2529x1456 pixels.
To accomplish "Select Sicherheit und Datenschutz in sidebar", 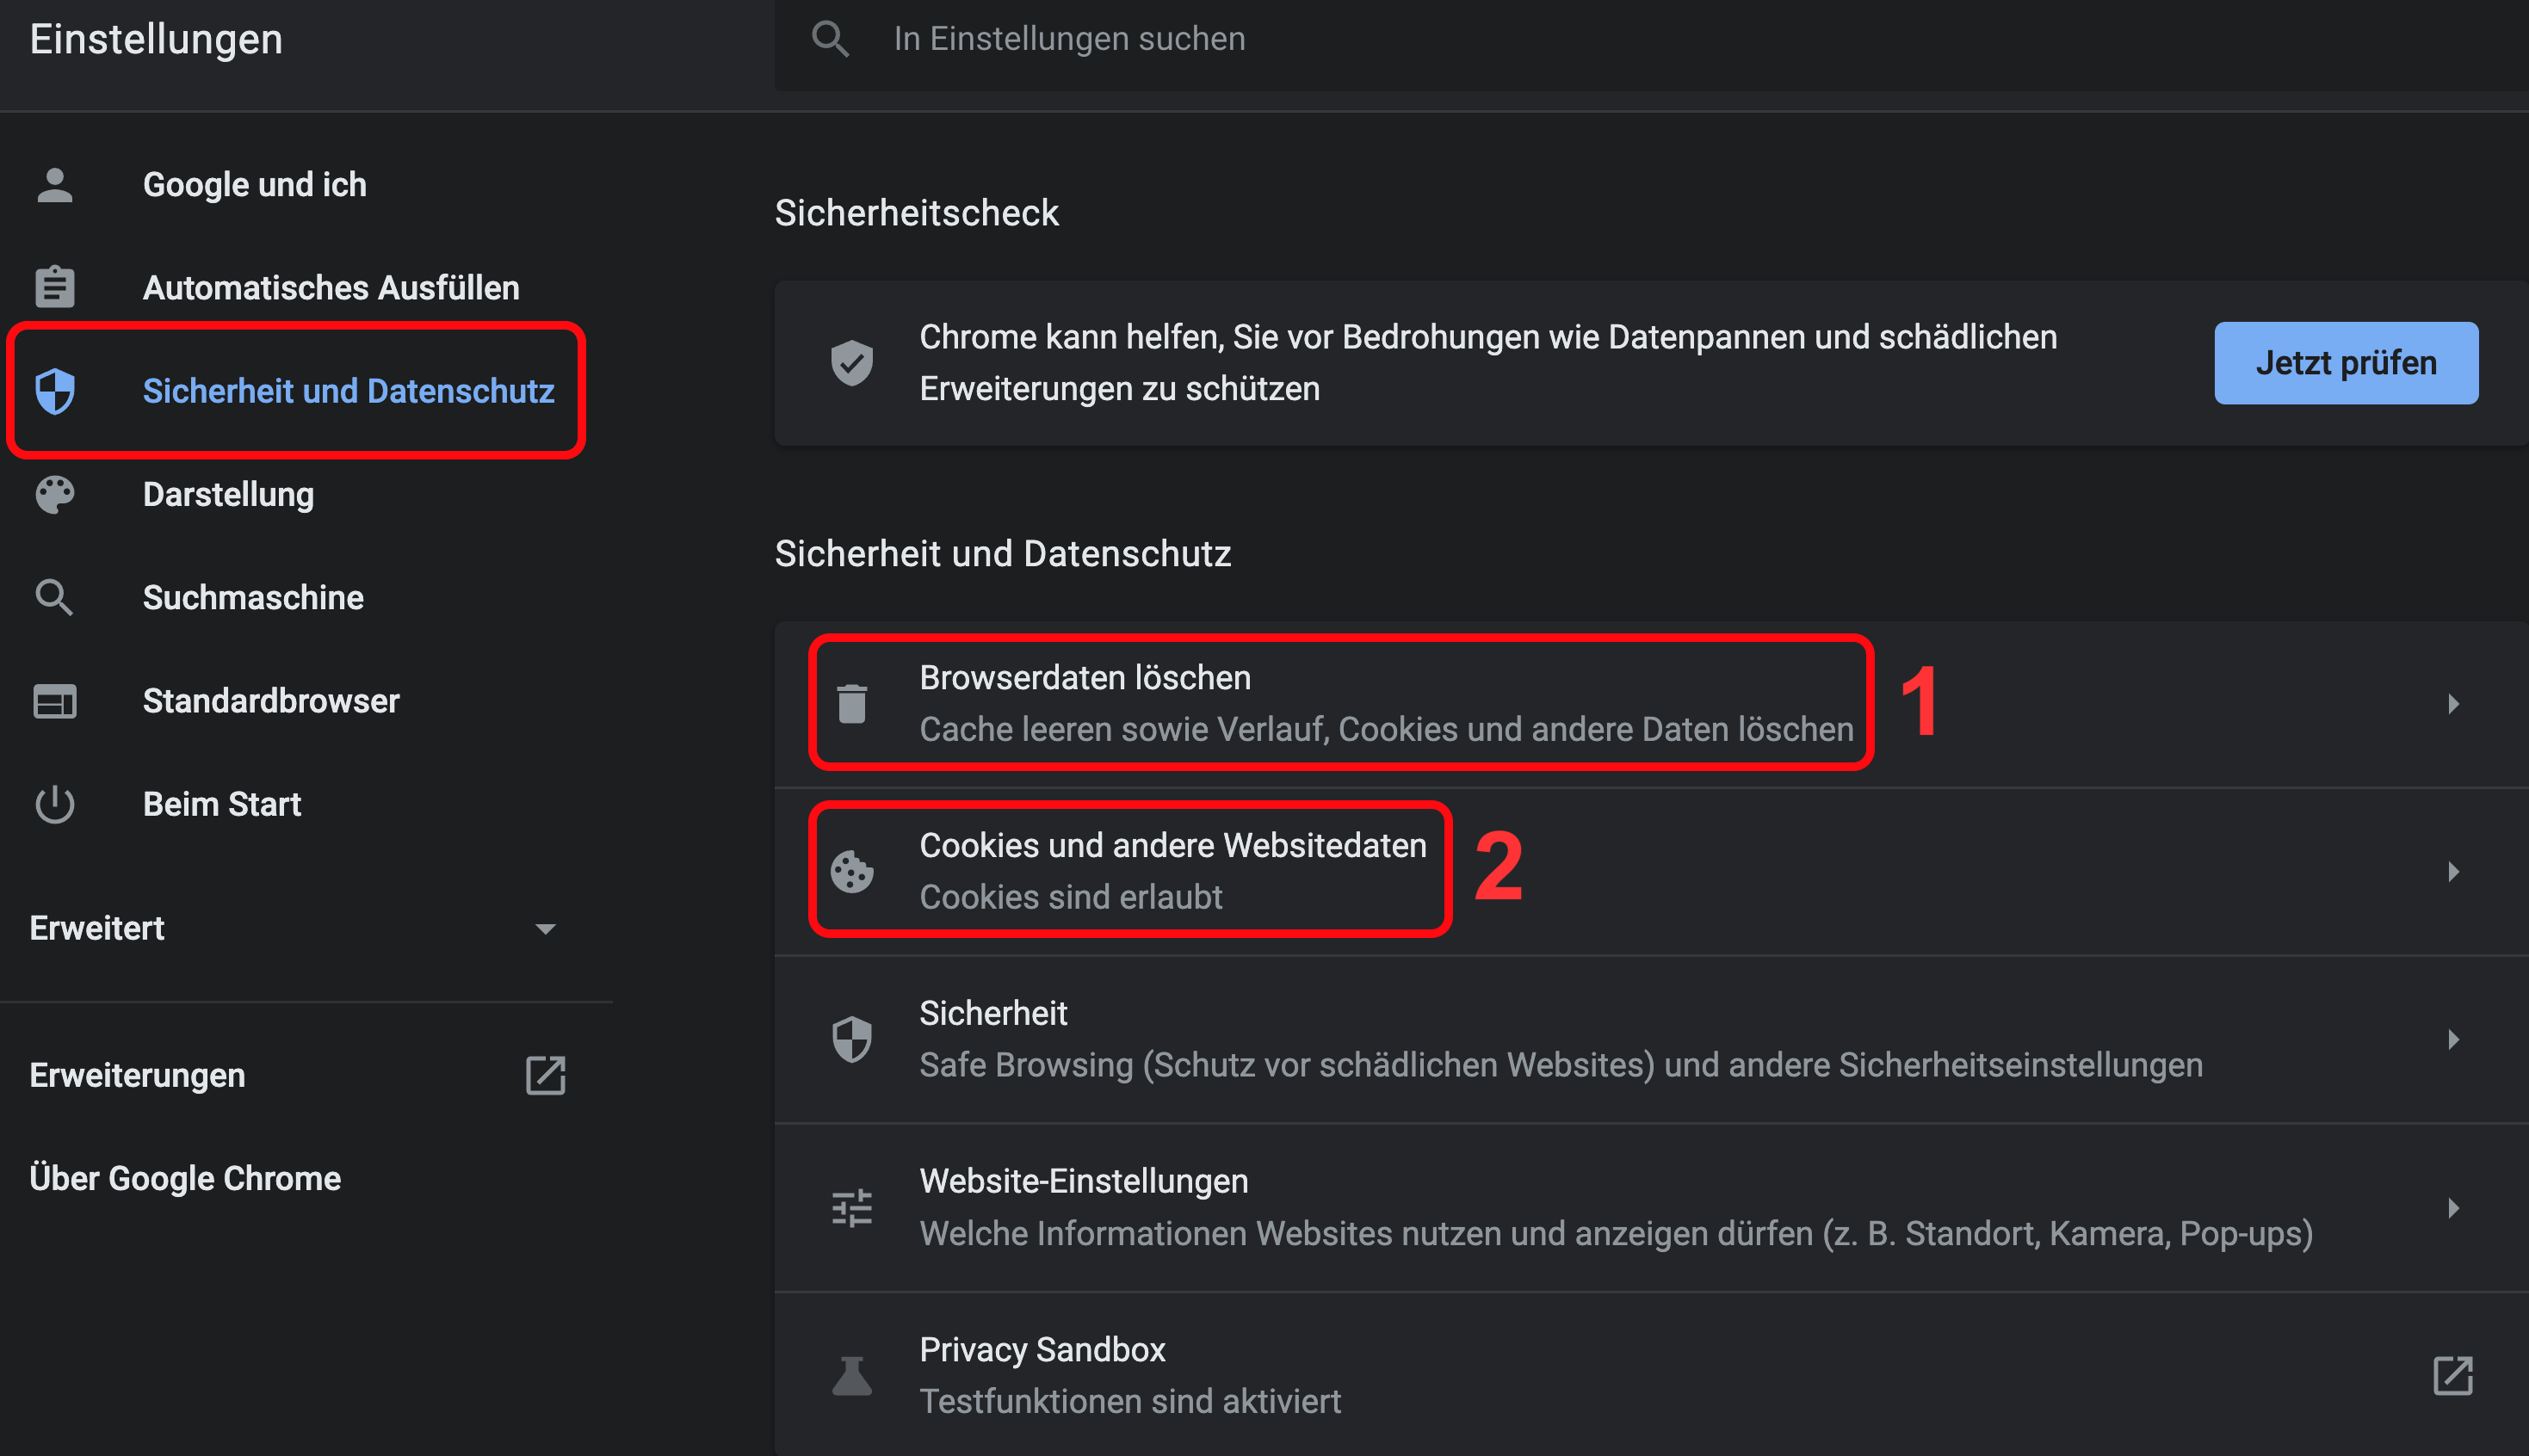I will [348, 391].
